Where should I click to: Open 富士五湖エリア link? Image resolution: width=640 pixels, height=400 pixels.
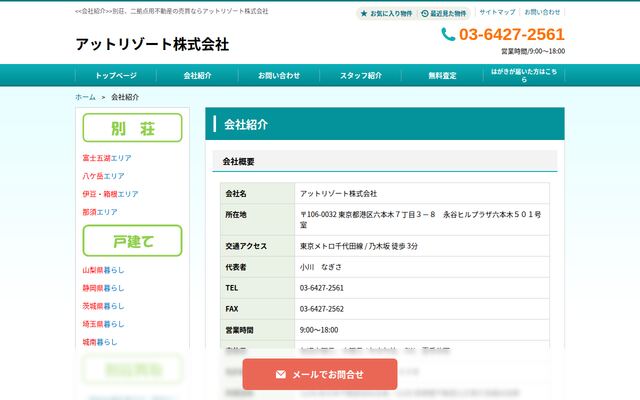[107, 158]
